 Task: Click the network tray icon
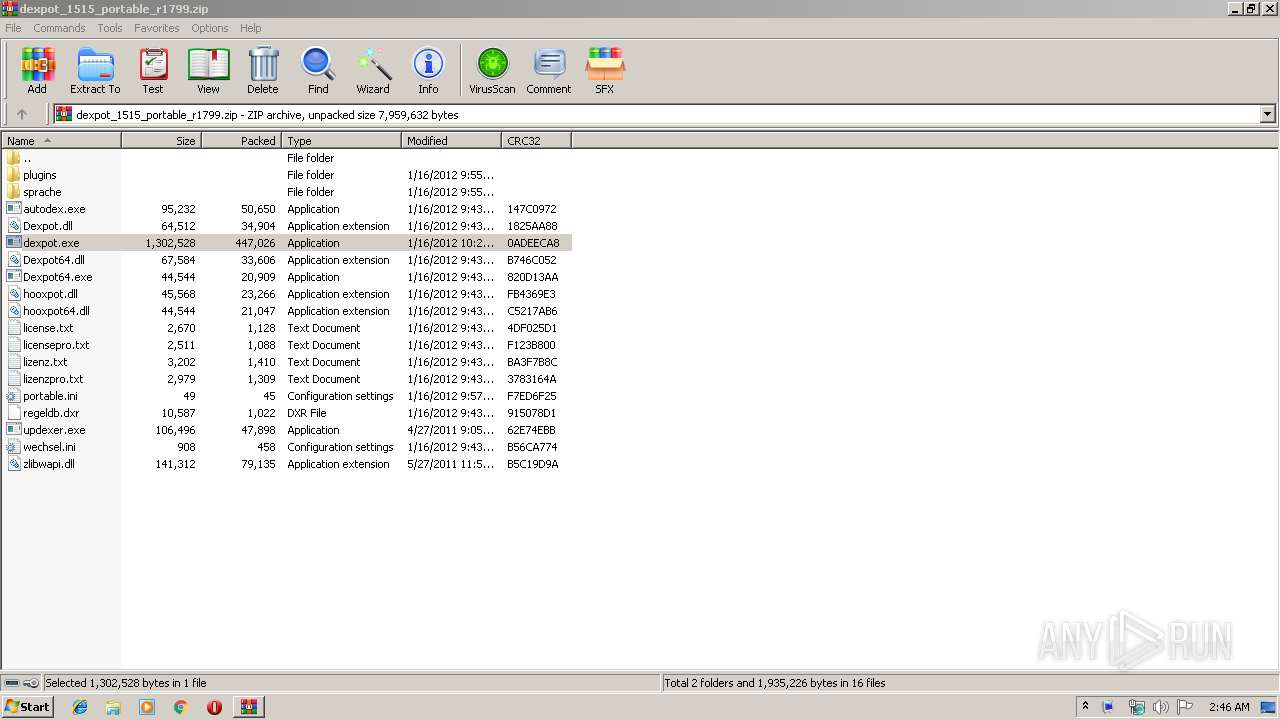pos(1136,707)
